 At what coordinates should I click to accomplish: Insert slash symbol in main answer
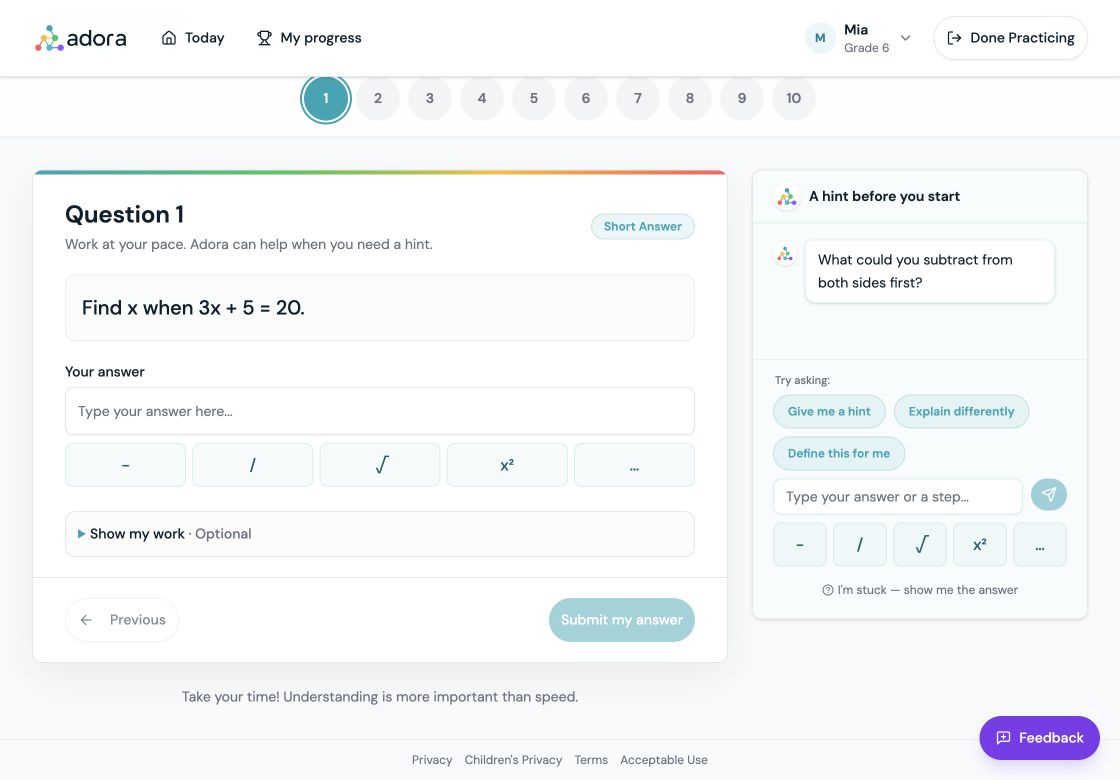(253, 465)
